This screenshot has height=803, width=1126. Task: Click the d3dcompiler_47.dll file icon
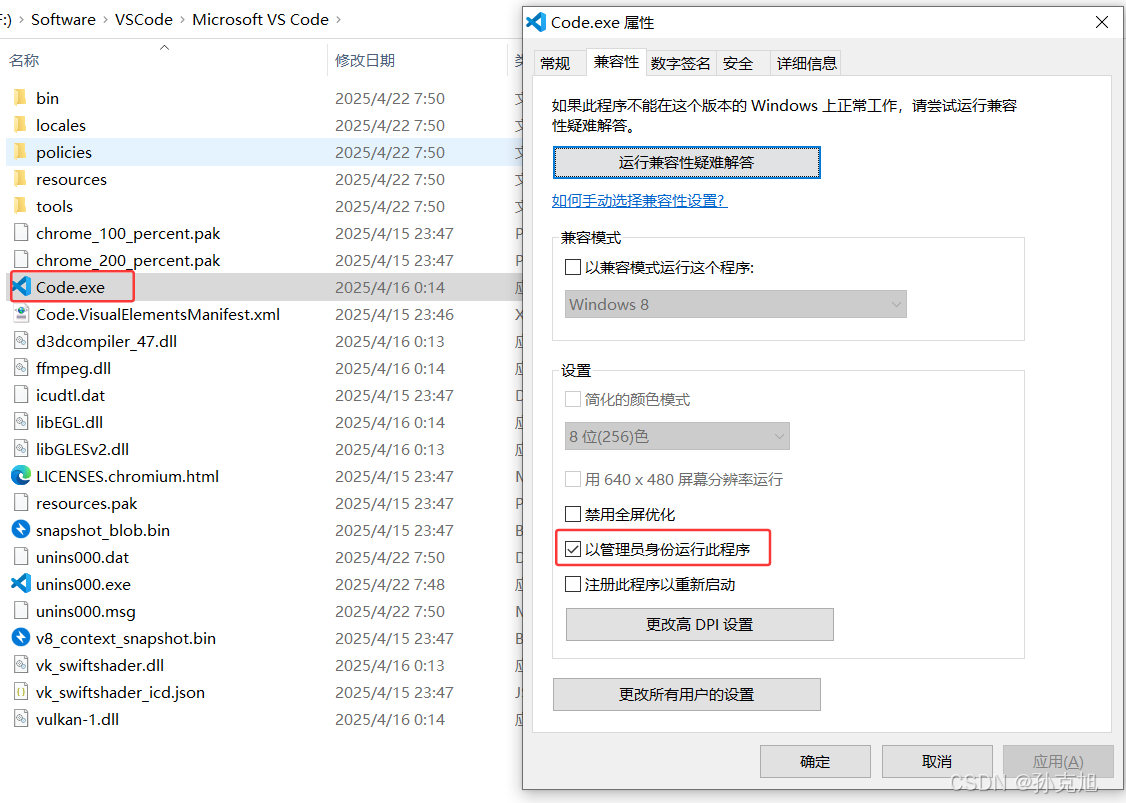pyautogui.click(x=22, y=341)
